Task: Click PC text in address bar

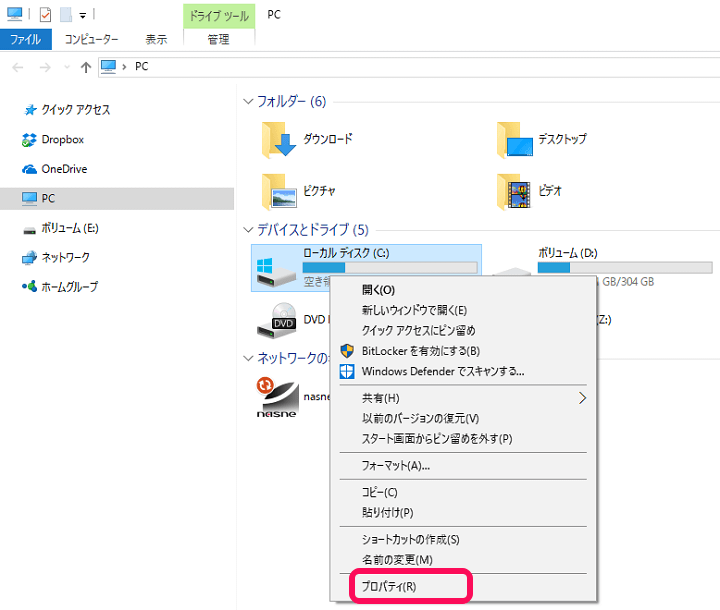Action: point(141,67)
